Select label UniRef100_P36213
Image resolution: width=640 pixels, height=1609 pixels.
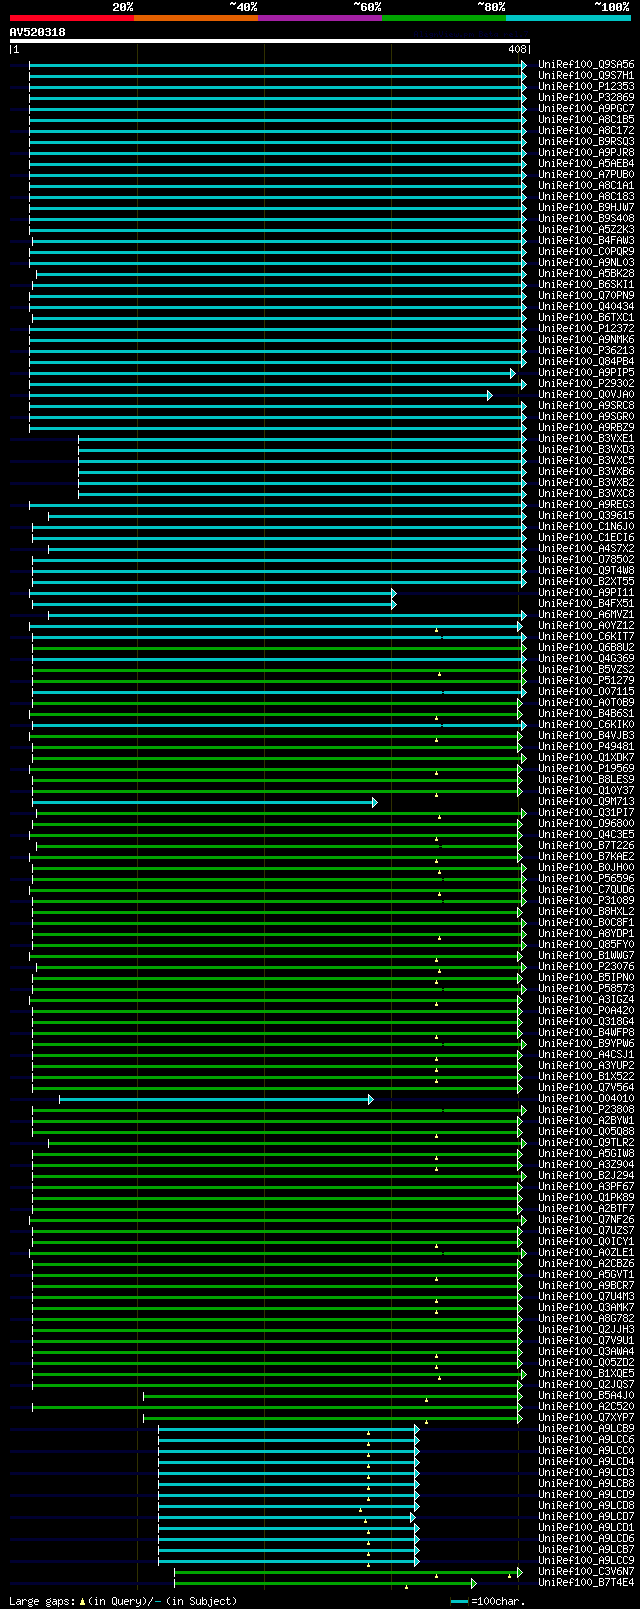coord(586,350)
